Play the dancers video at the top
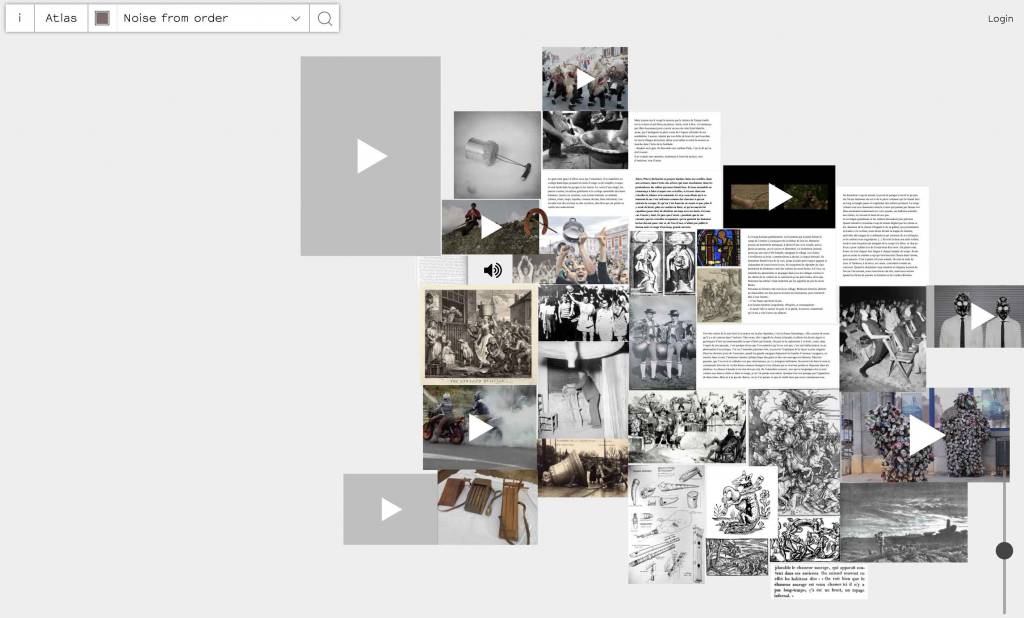Image resolution: width=1024 pixels, height=618 pixels. (584, 78)
